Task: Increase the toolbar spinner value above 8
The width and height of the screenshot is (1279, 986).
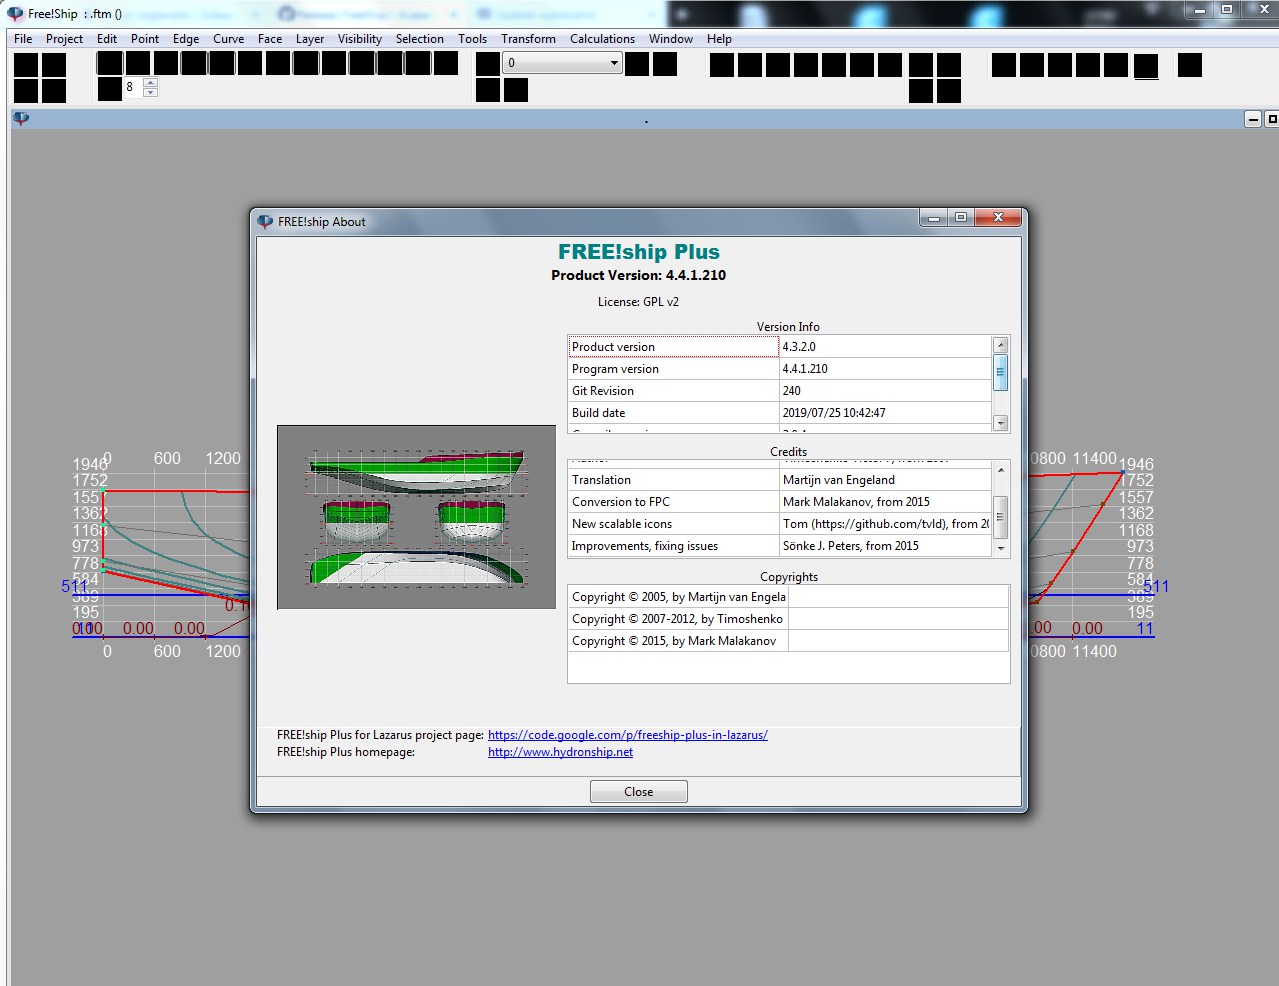Action: pos(150,83)
